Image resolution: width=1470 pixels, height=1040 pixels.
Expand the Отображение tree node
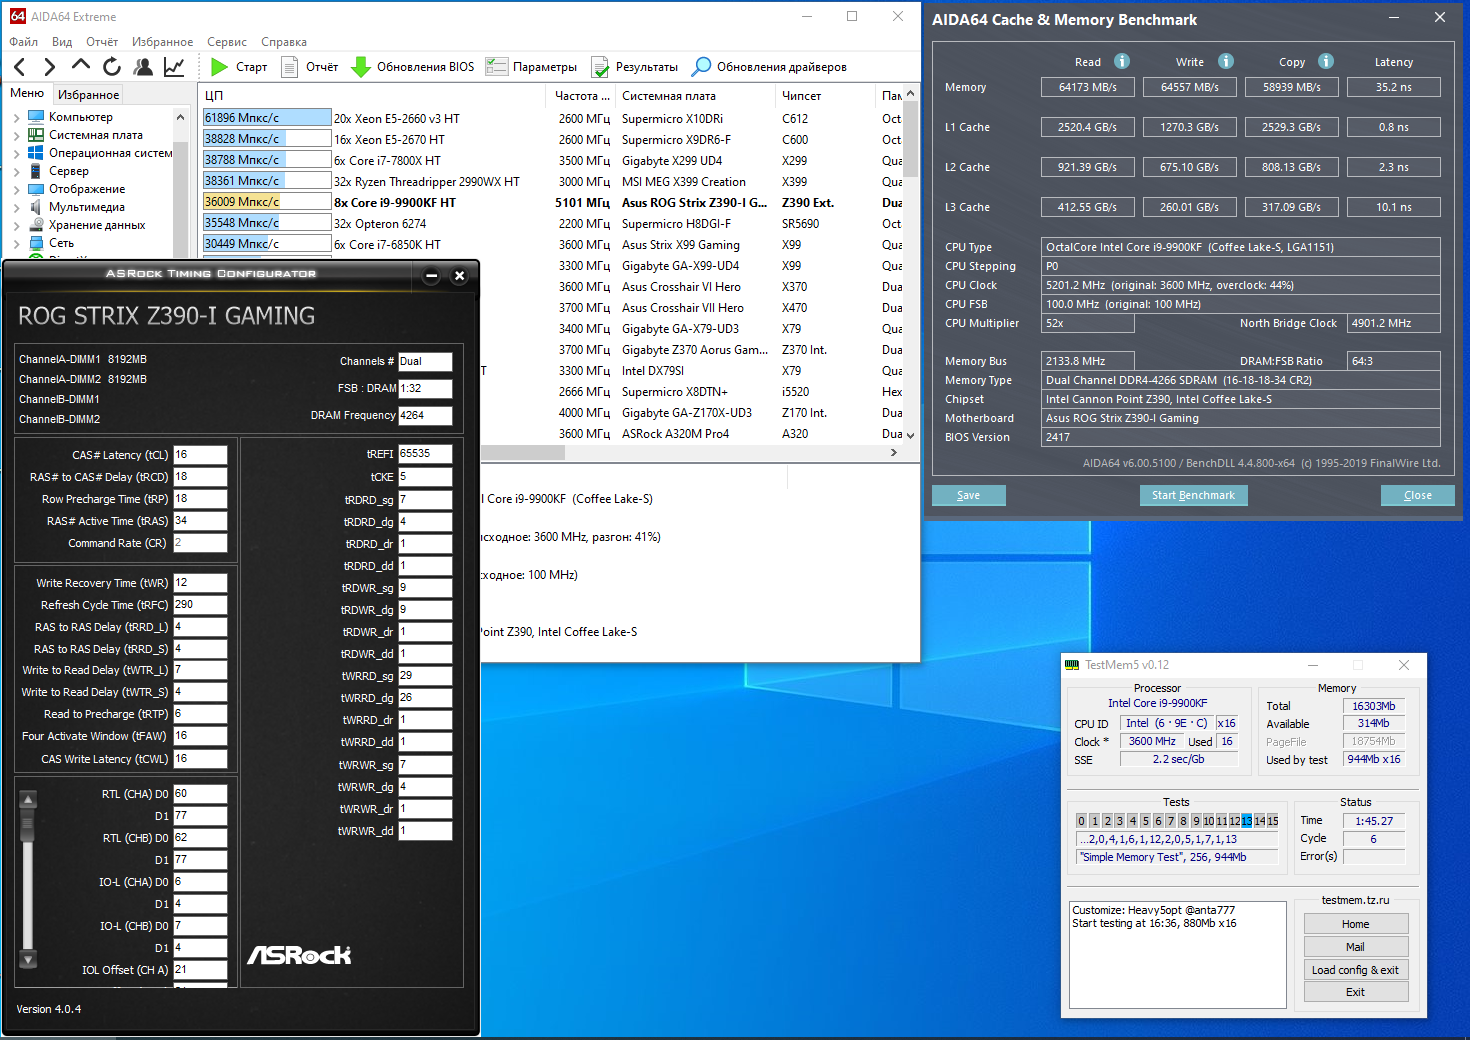16,189
